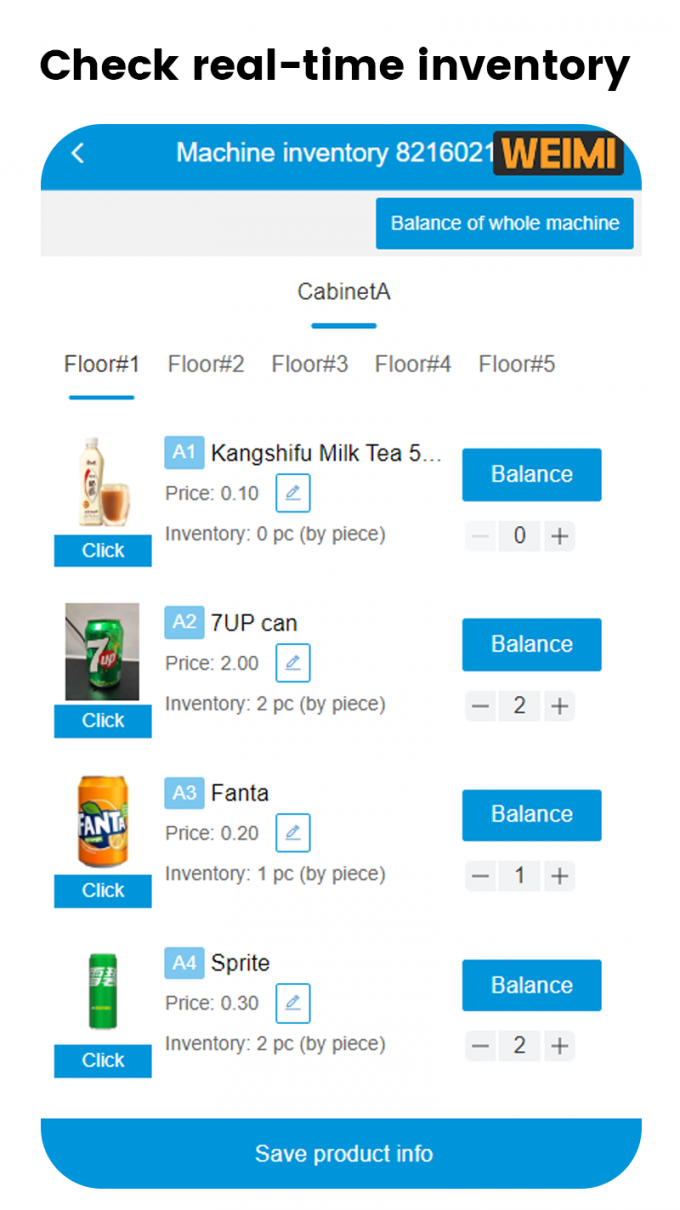The width and height of the screenshot is (680, 1210).
Task: Decrease Fanta inventory with minus
Action: (x=481, y=876)
